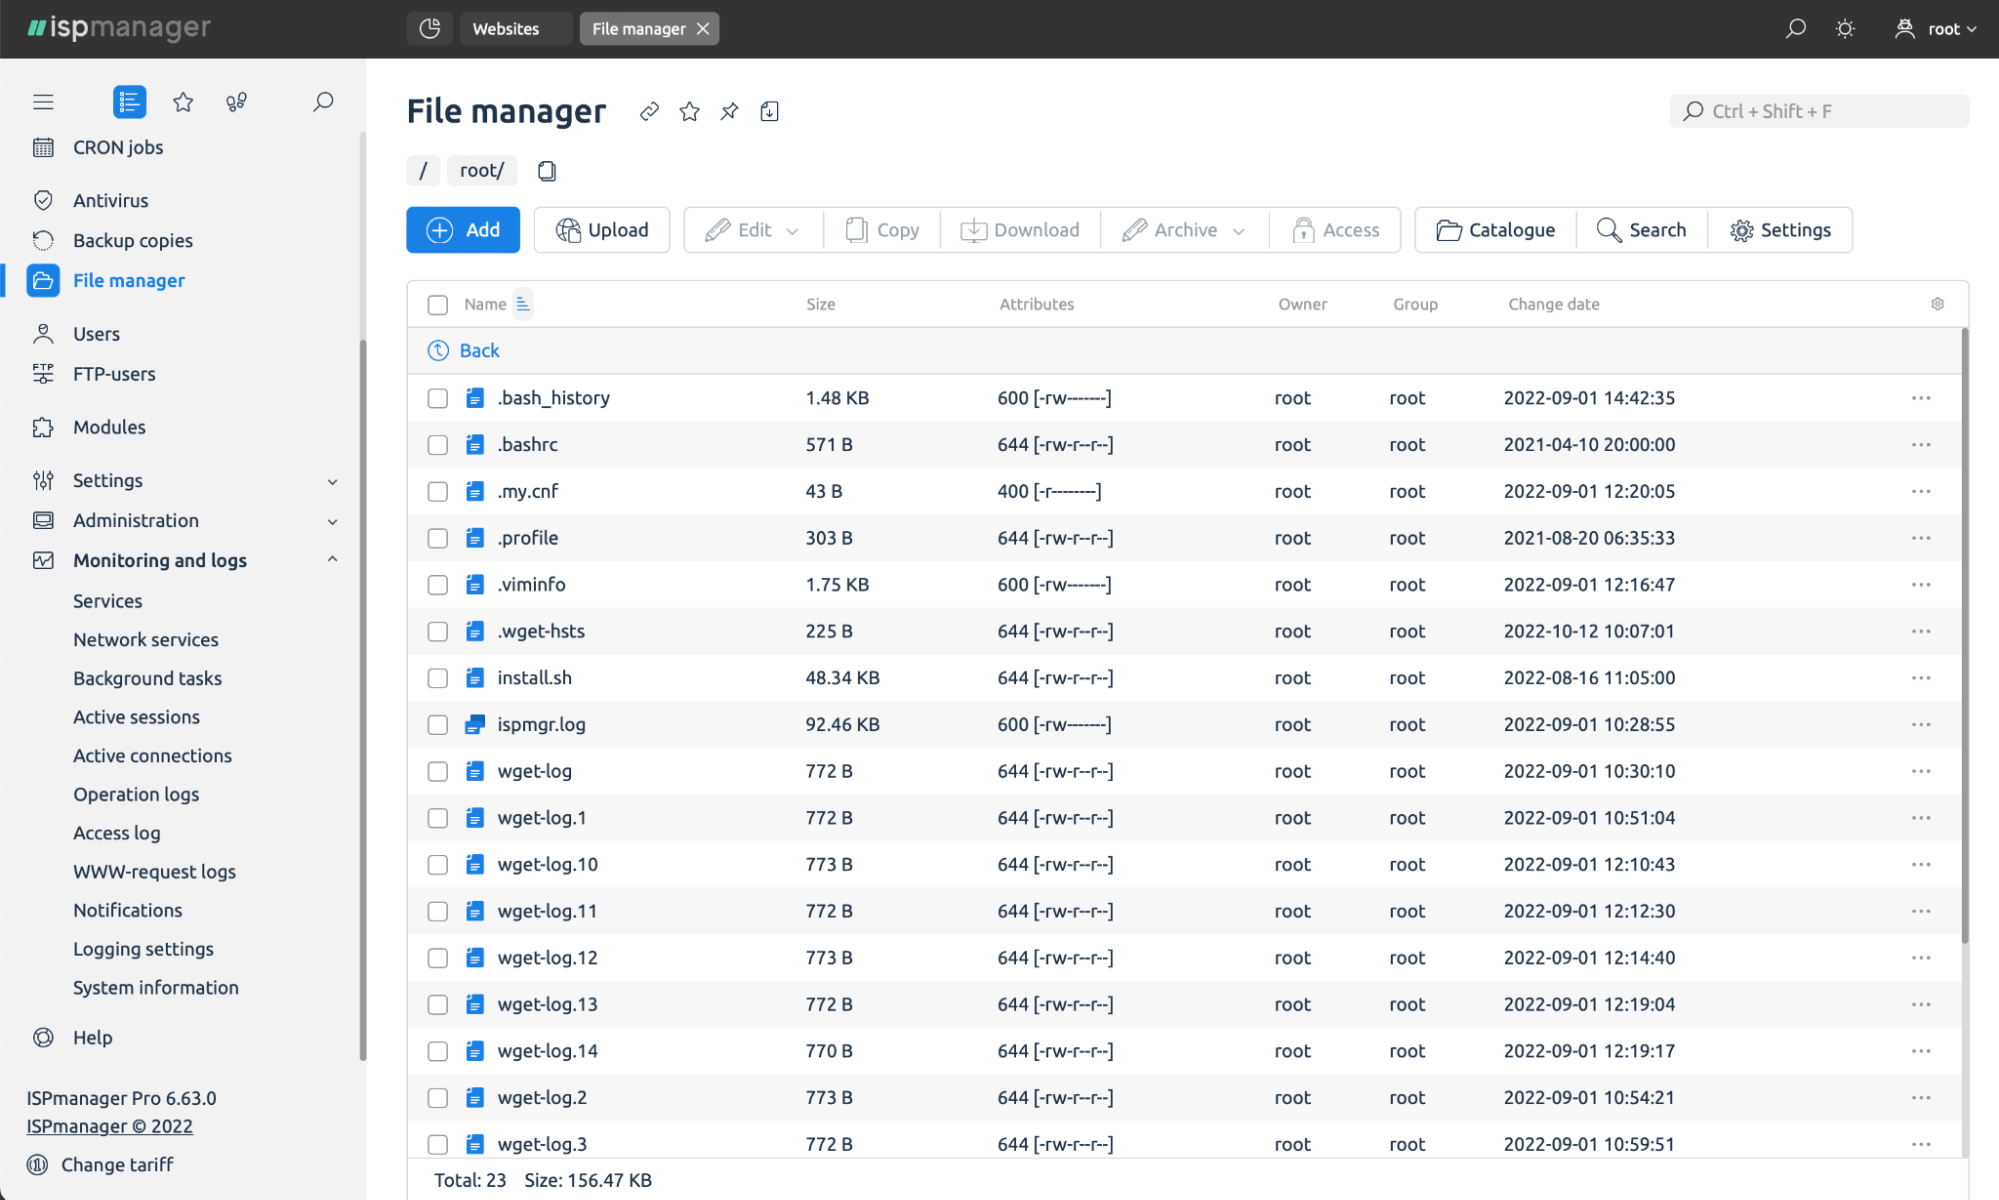Collapse sidebar with the hamburger menu icon
This screenshot has width=1999, height=1200.
click(43, 102)
